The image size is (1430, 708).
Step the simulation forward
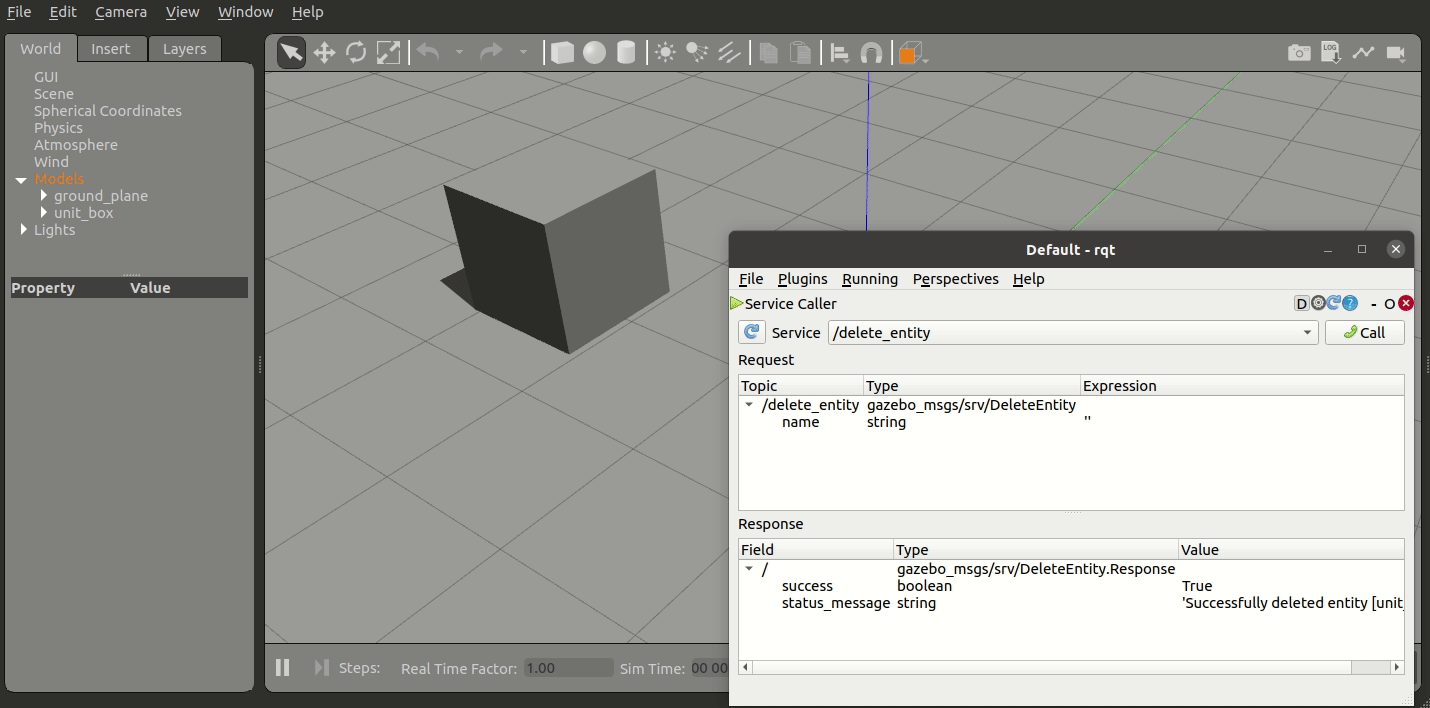coord(321,667)
